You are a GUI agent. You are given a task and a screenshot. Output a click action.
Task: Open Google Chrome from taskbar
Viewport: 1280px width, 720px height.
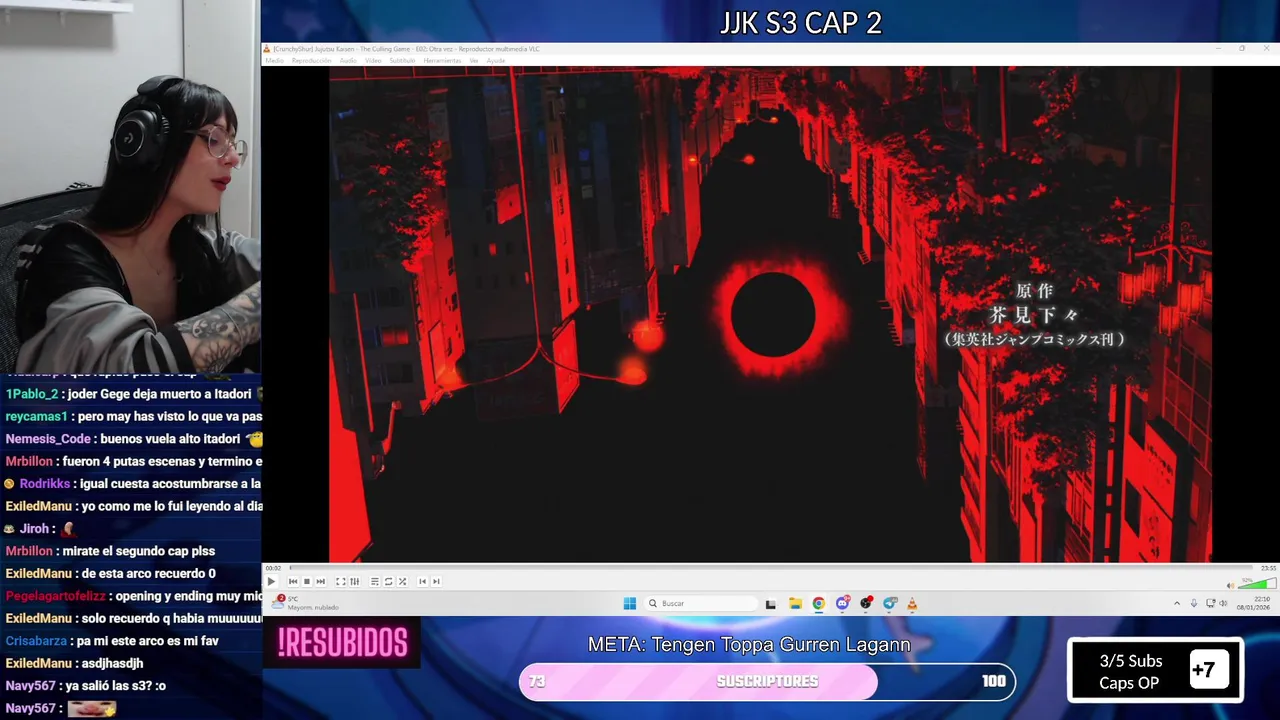click(x=819, y=603)
